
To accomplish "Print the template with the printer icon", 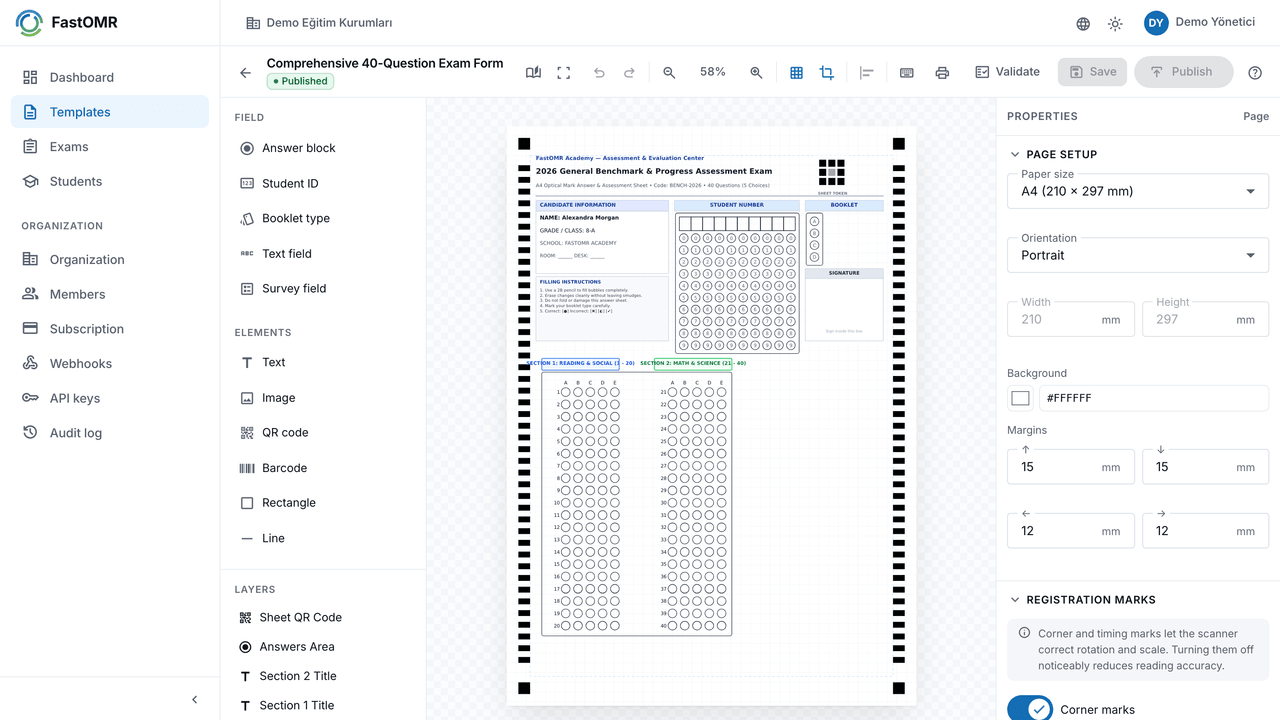I will click(941, 72).
